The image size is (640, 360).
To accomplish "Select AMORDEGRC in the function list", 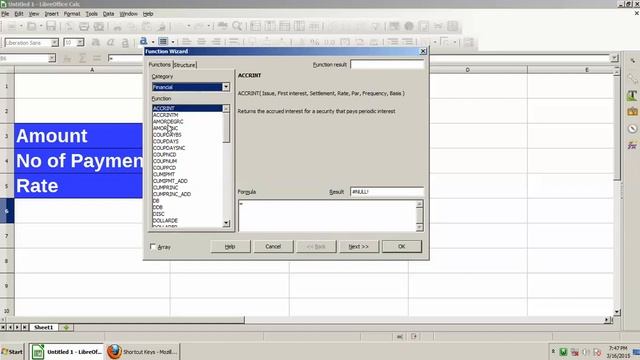I will point(187,122).
